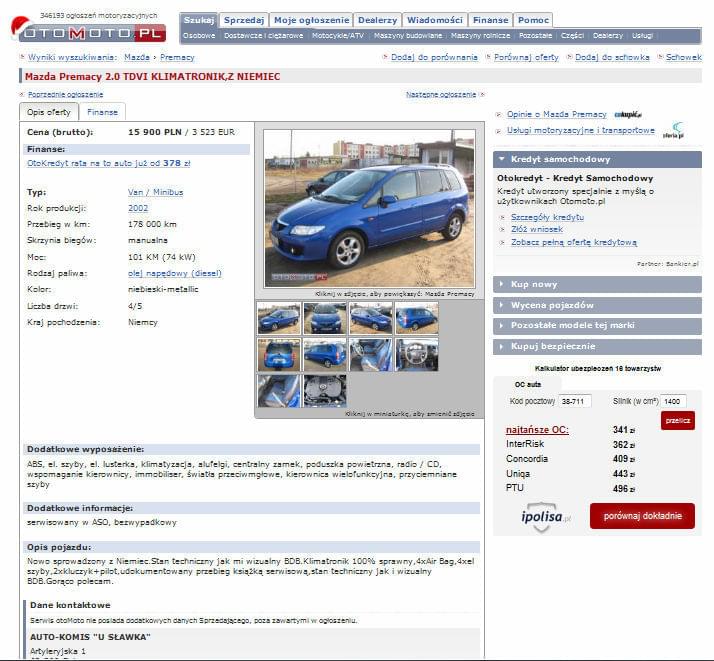Viewport: 714px width, 661px height.
Task: Open the Dealerzy main tab
Action: coord(377,20)
